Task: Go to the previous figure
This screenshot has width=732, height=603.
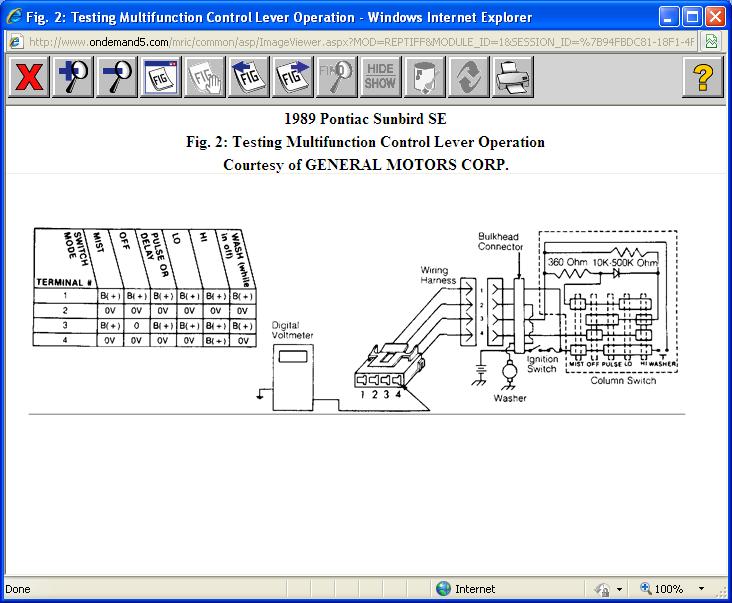Action: (x=248, y=77)
